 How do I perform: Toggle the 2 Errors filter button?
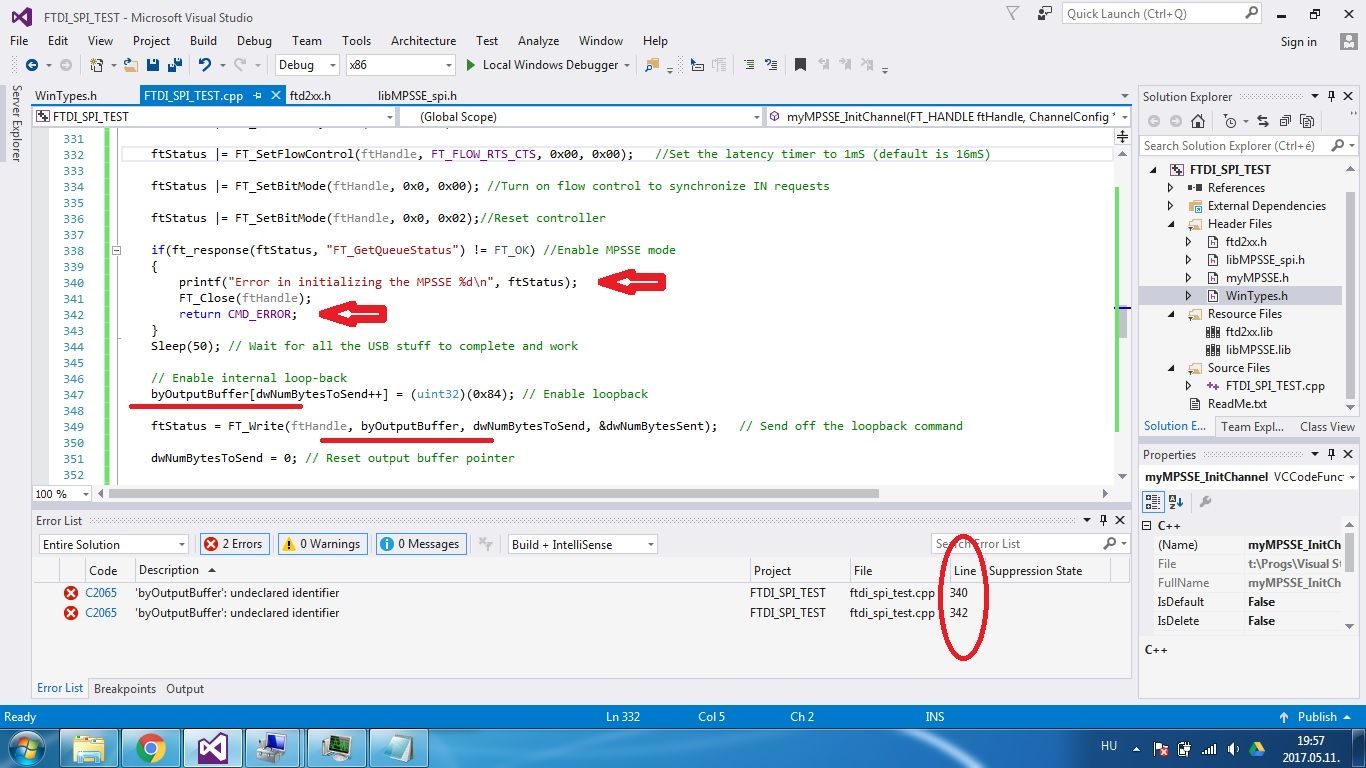233,544
